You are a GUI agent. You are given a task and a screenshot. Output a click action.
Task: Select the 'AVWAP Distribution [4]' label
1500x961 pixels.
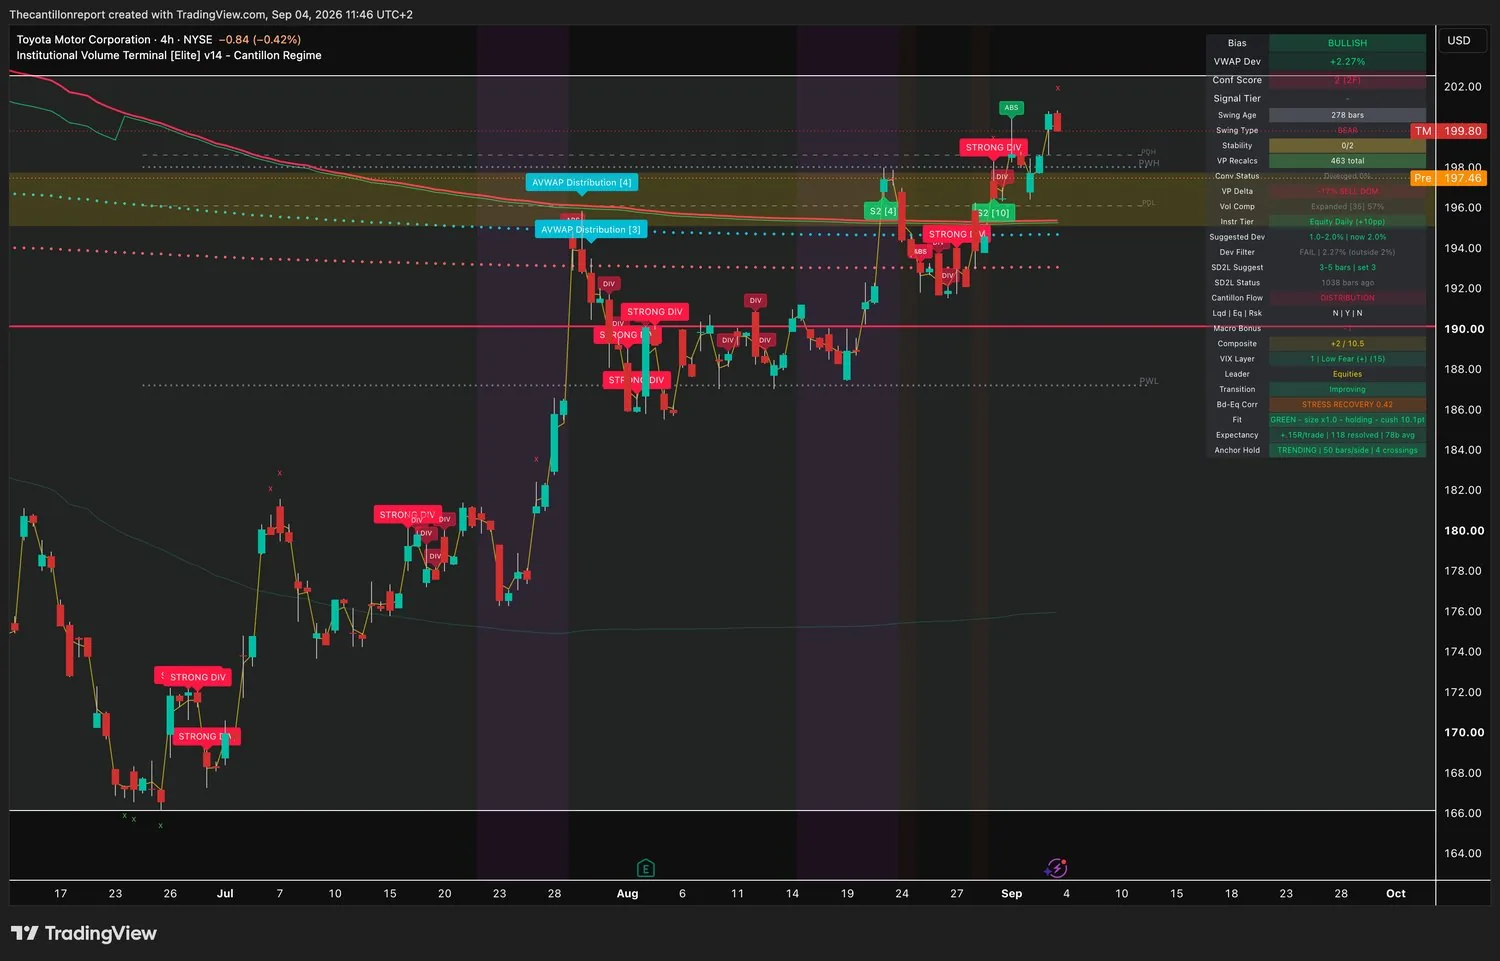click(582, 183)
